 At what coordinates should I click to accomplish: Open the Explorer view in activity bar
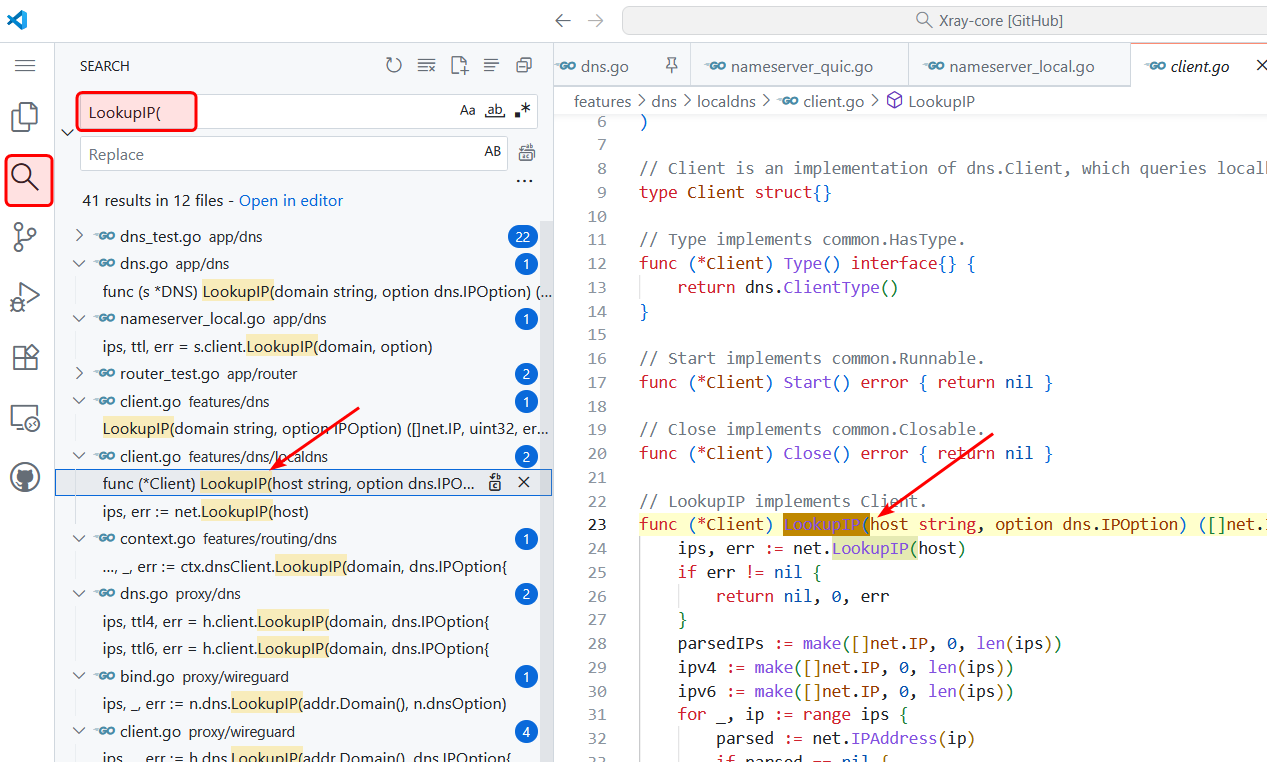tap(25, 117)
